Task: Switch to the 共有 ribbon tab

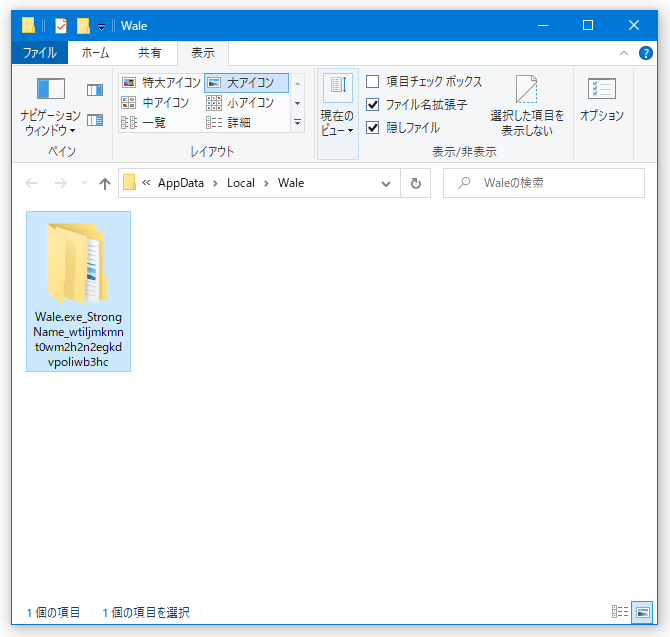Action: pyautogui.click(x=150, y=53)
